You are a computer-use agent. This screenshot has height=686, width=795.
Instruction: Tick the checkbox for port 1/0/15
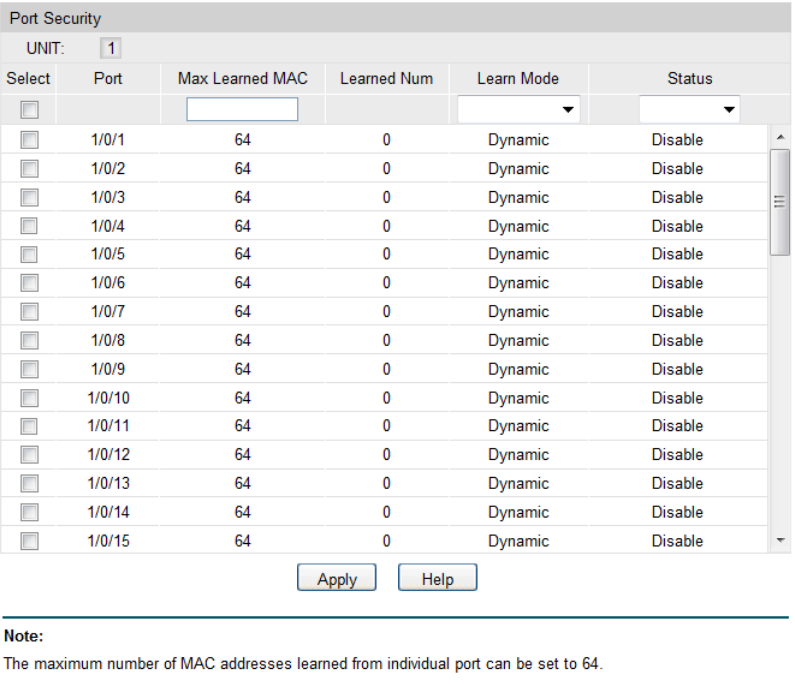tap(29, 541)
